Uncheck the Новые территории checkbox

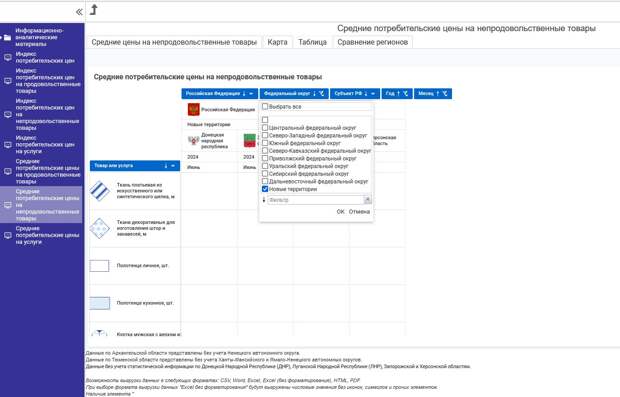[x=265, y=189]
